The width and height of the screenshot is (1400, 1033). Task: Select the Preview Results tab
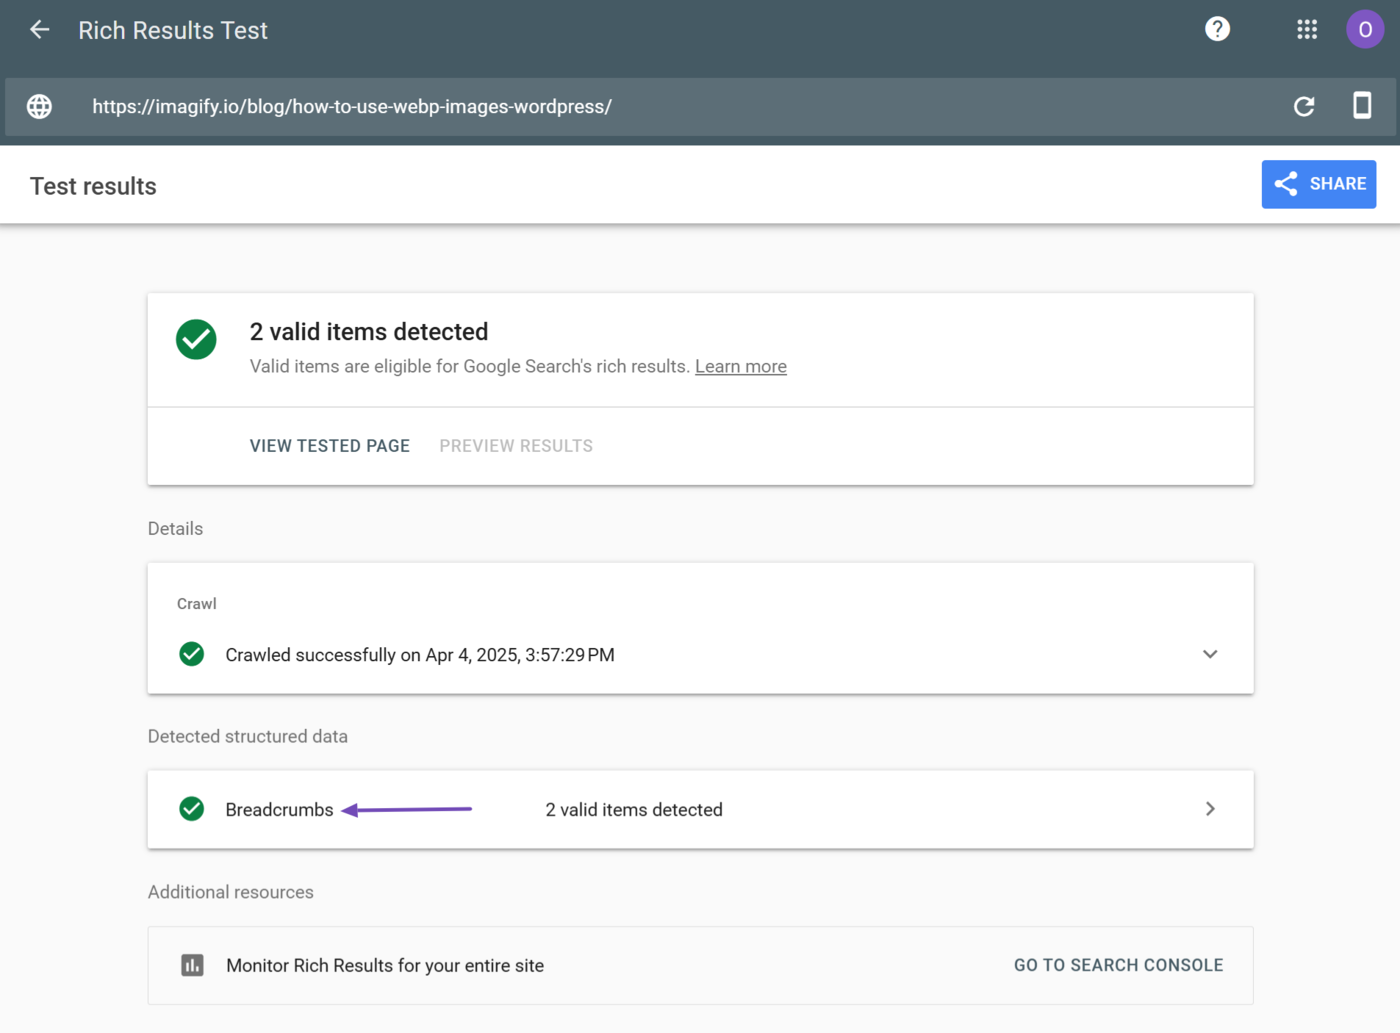click(516, 446)
